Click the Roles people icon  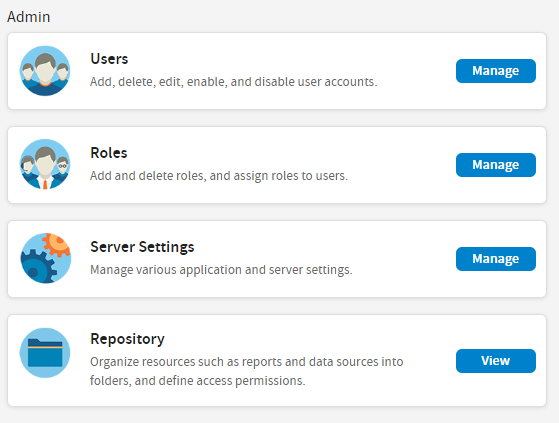click(x=45, y=165)
